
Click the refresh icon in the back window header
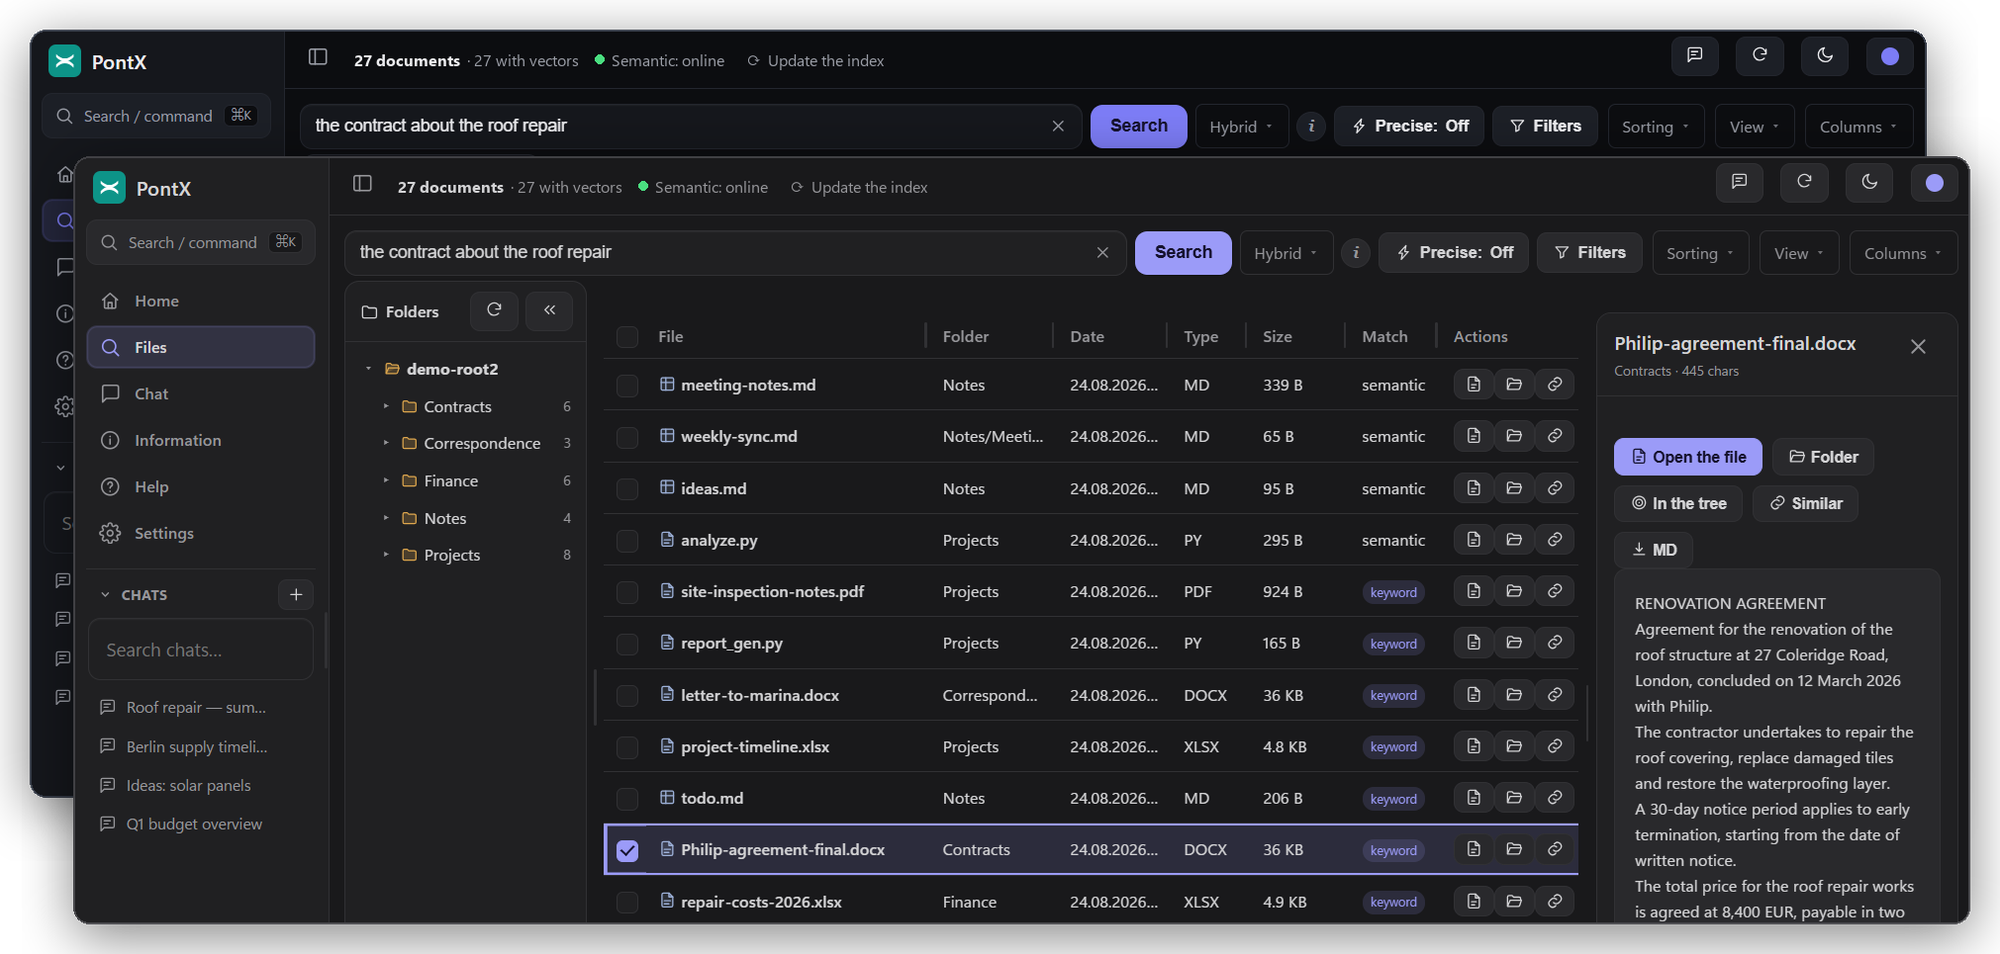coord(1759,56)
